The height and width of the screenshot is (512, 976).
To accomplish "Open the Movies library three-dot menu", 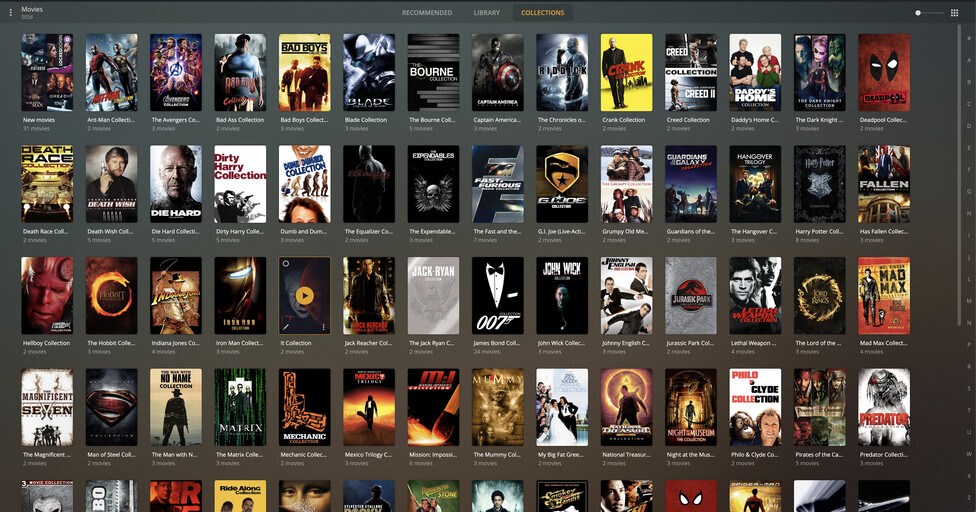I will point(11,12).
